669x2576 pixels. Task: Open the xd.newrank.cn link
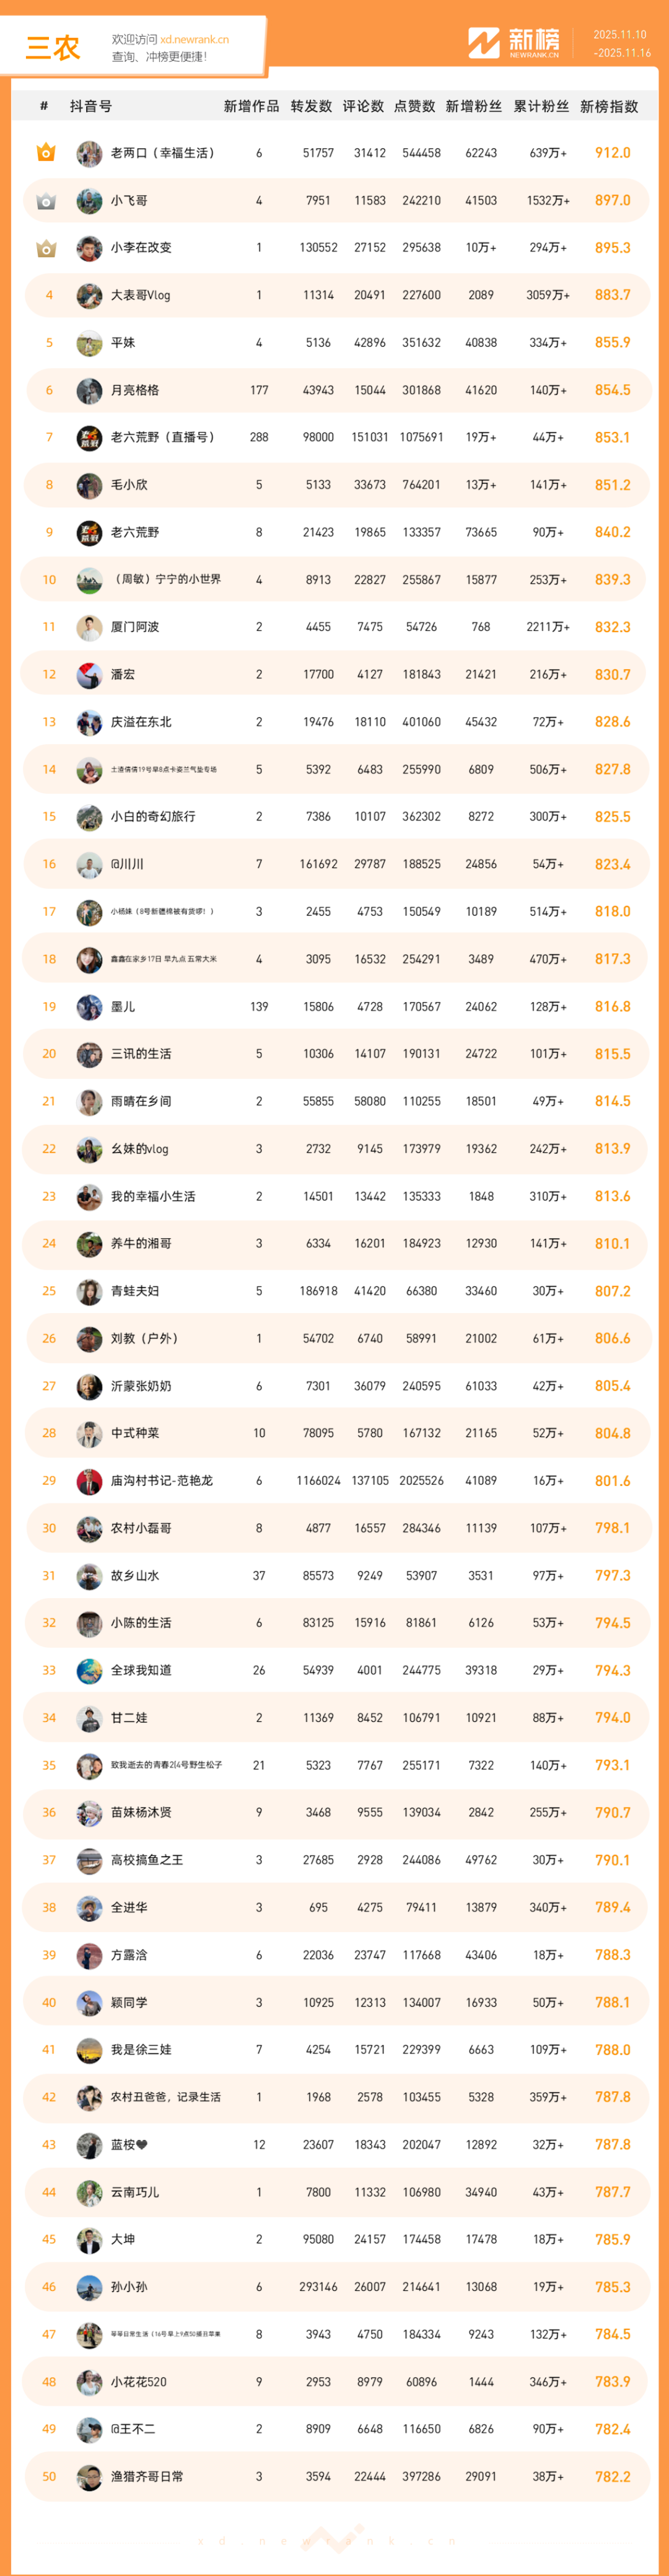pyautogui.click(x=194, y=40)
